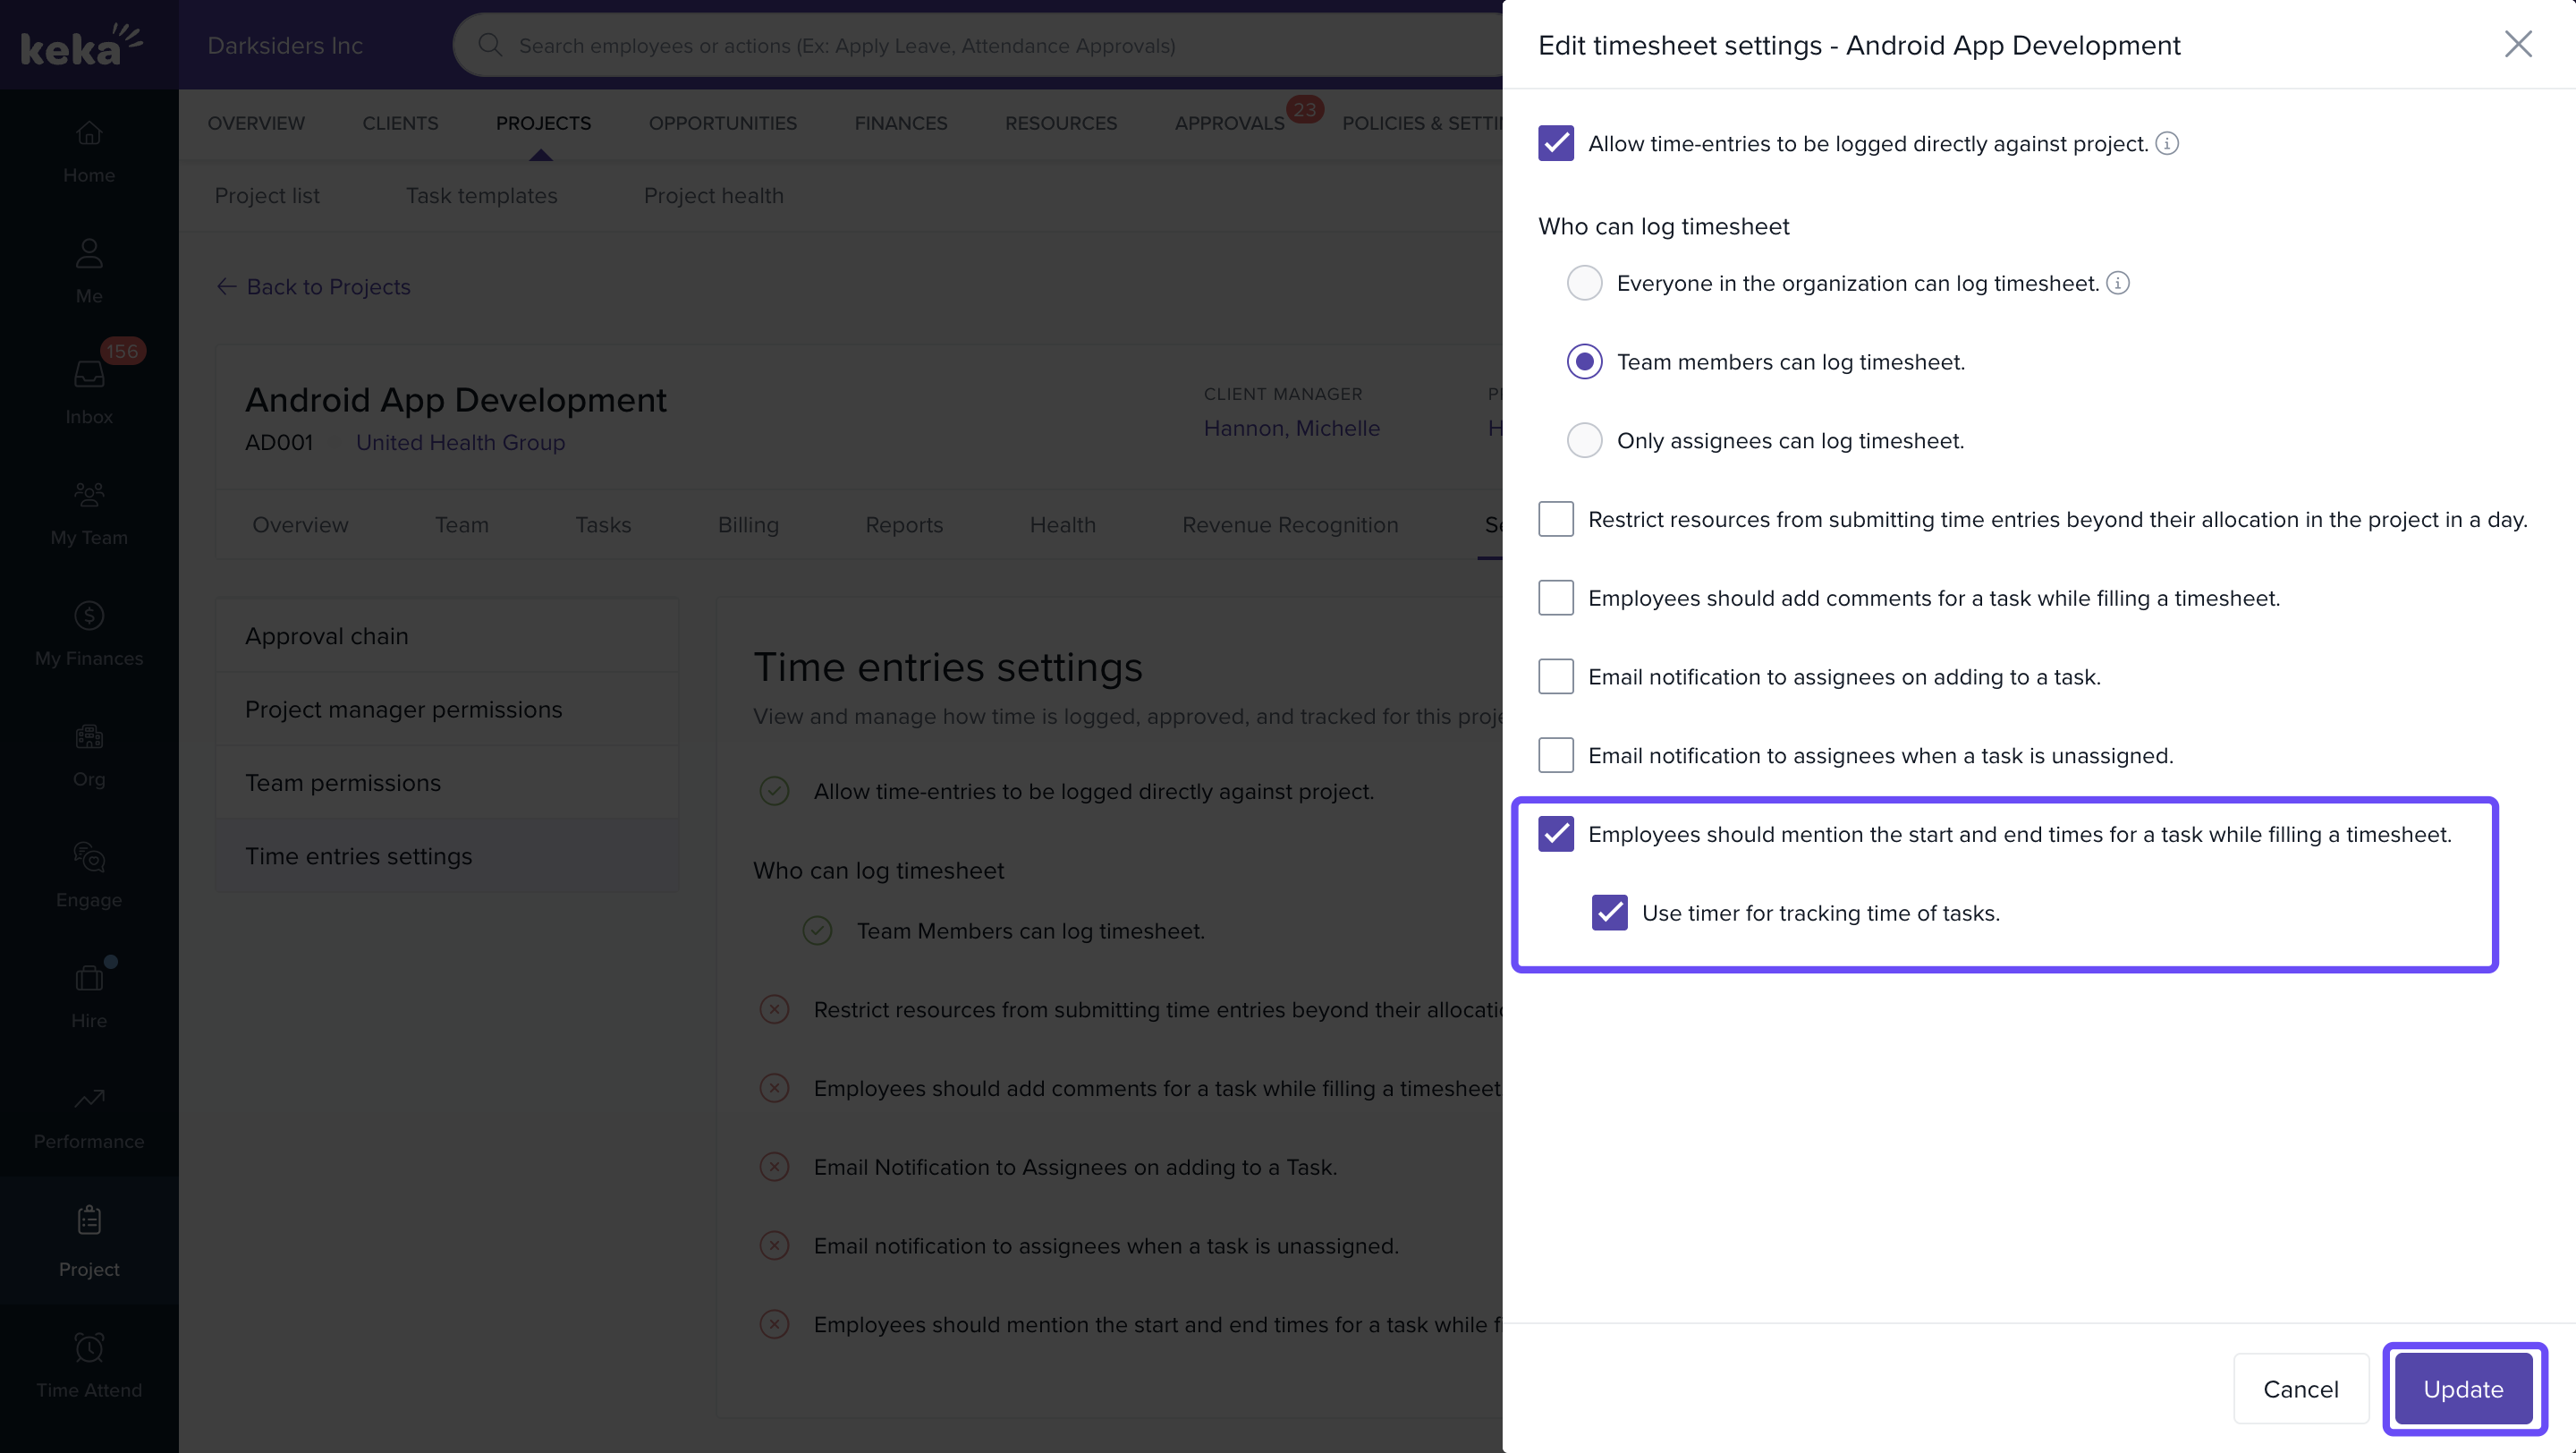2576x1453 pixels.
Task: Open the Approval chain settings section
Action: [x=327, y=636]
